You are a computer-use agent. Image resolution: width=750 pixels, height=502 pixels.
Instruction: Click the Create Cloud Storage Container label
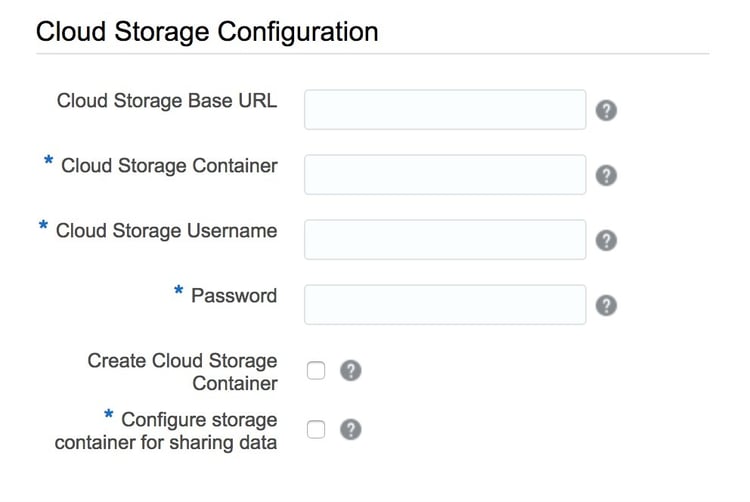pos(182,372)
